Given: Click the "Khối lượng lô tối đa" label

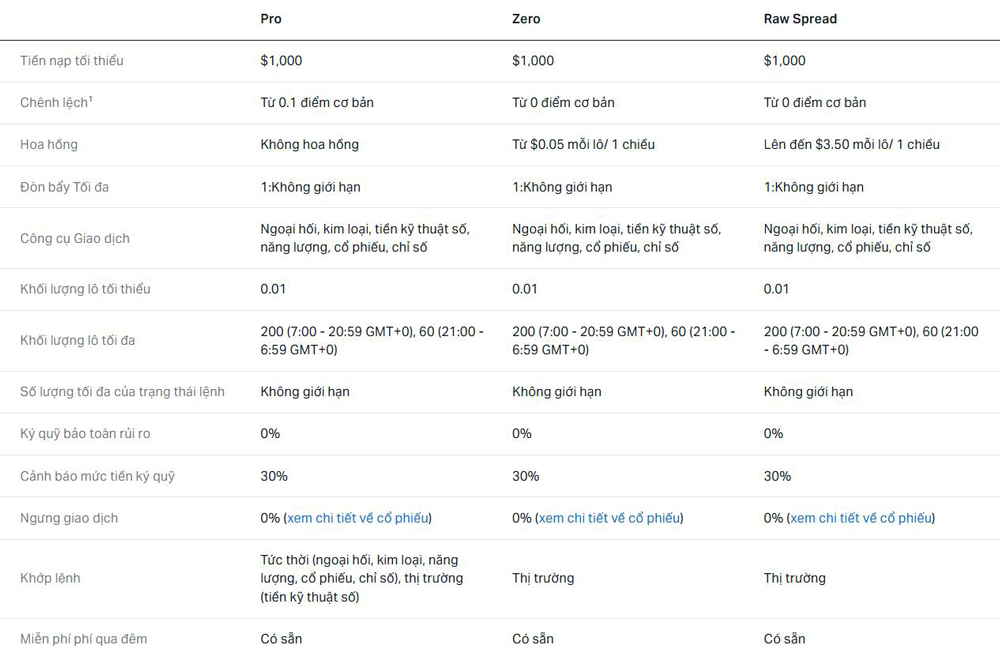Looking at the screenshot, I should point(77,341).
